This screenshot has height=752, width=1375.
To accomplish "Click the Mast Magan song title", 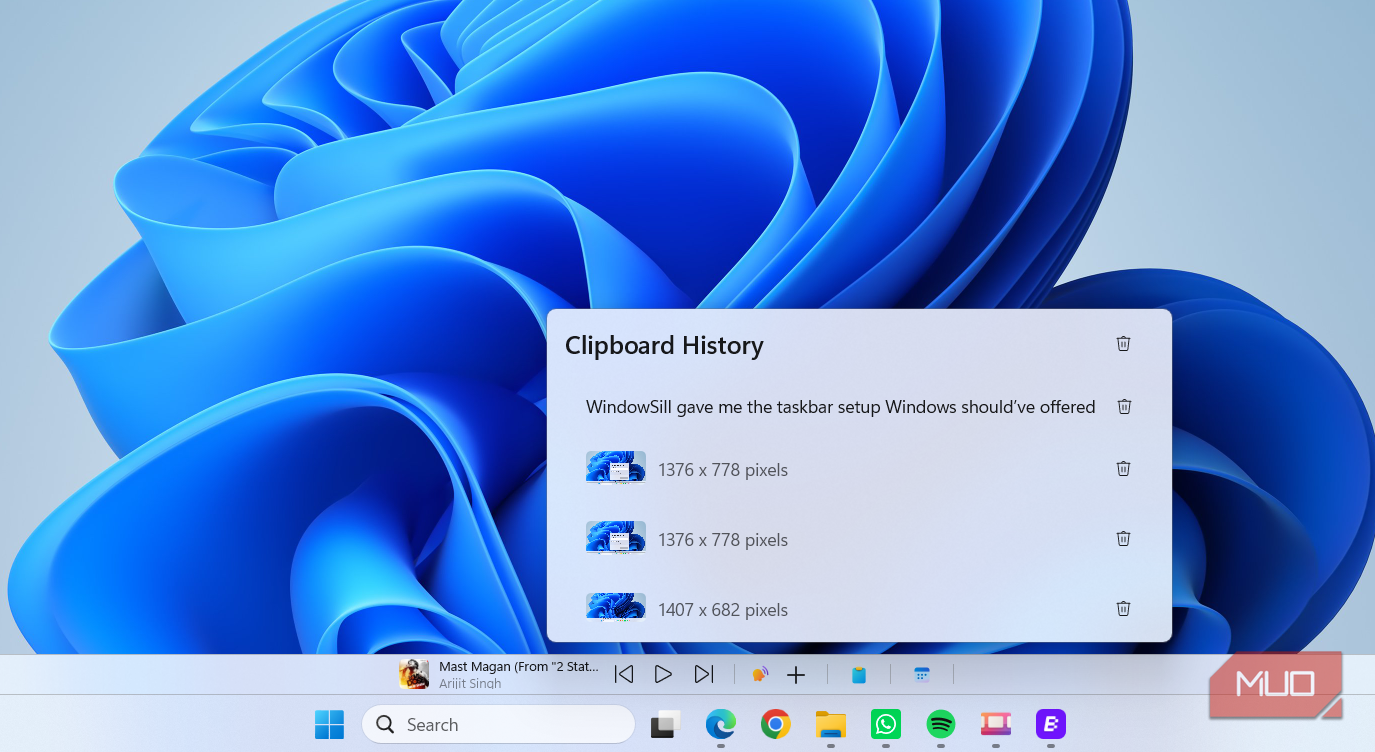I will point(519,666).
